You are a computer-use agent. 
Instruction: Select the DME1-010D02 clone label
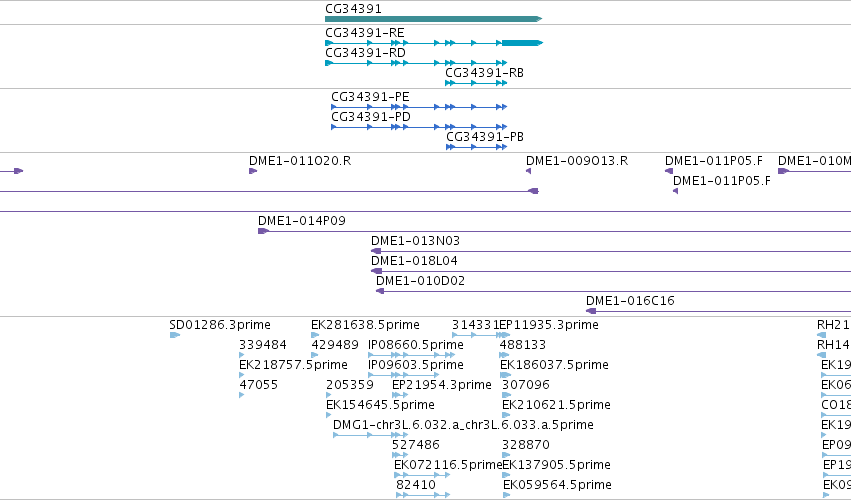[421, 281]
